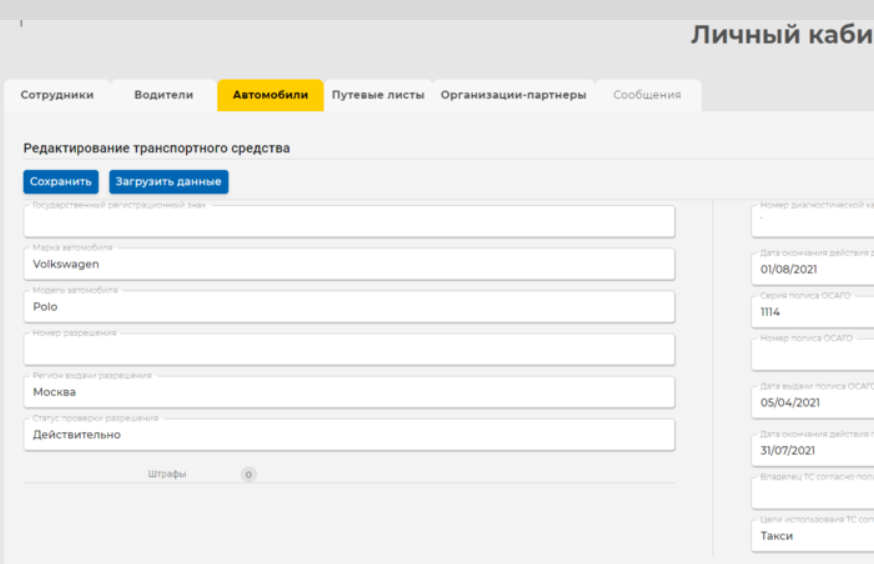
Task: Click the Марка автомобиля field with Volkswagen
Action: (x=348, y=265)
